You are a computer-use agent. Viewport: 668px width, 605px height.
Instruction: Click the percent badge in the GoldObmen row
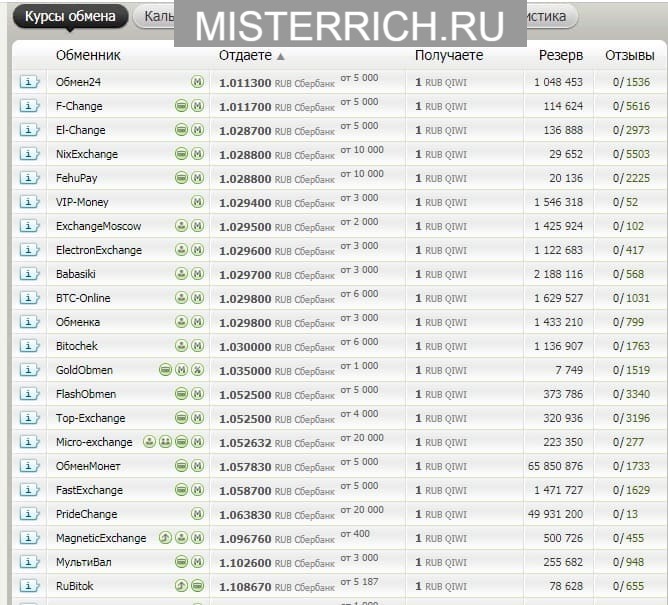click(197, 370)
